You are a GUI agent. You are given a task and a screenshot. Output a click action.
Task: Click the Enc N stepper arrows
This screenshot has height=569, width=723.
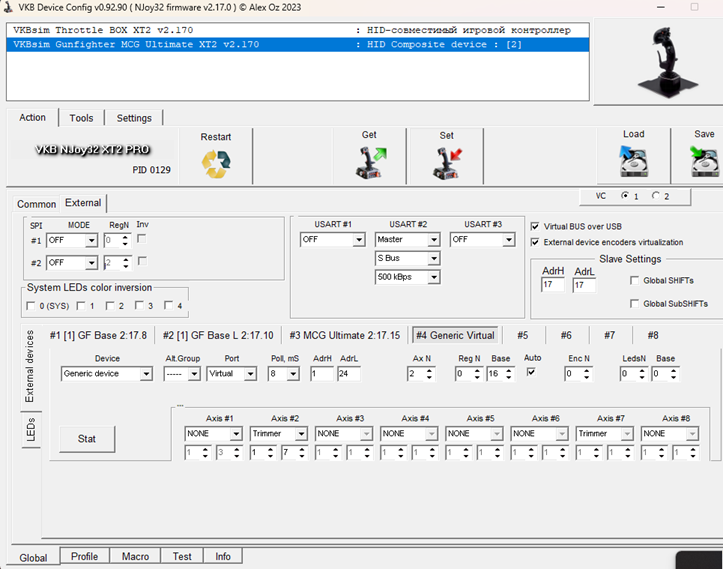587,373
